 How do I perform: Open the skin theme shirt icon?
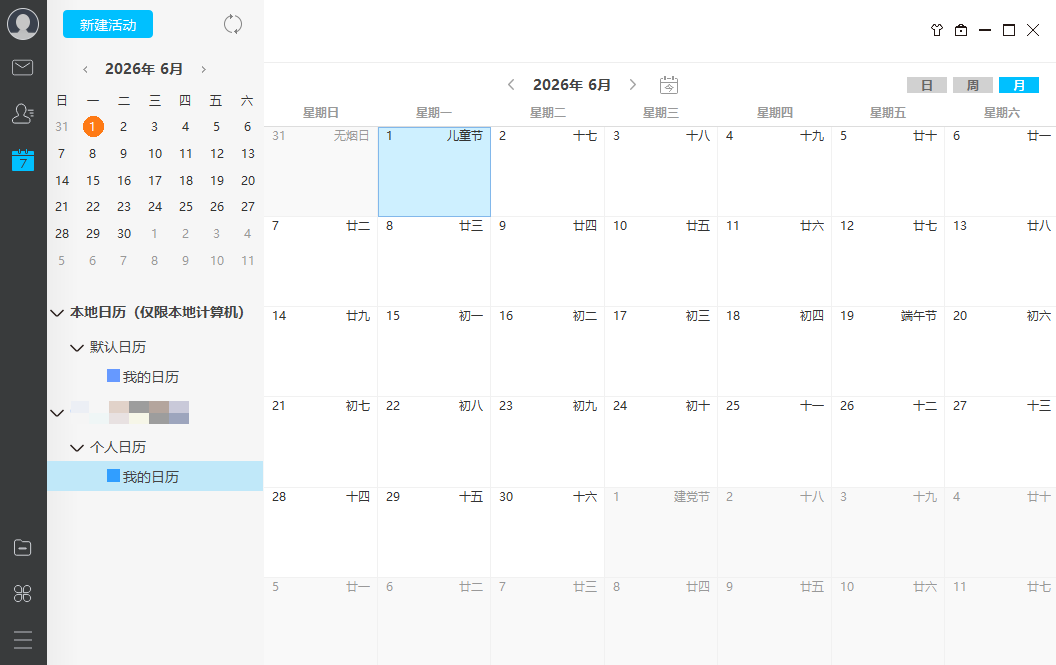click(x=937, y=30)
